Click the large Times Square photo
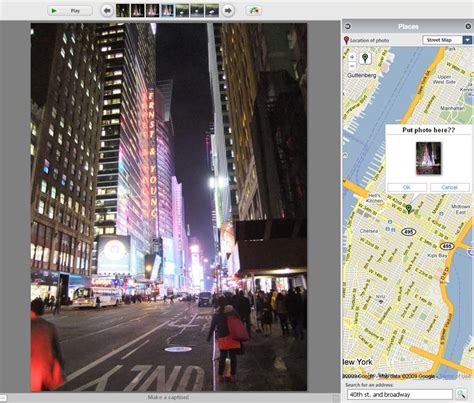 (x=169, y=207)
